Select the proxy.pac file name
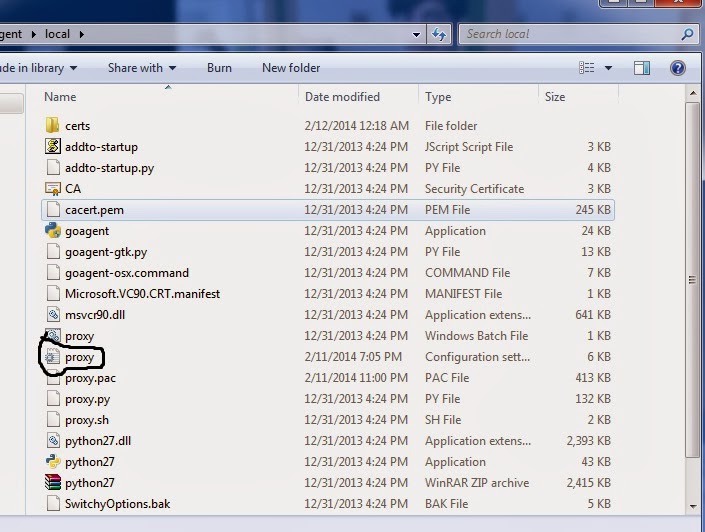705x532 pixels. (x=90, y=378)
